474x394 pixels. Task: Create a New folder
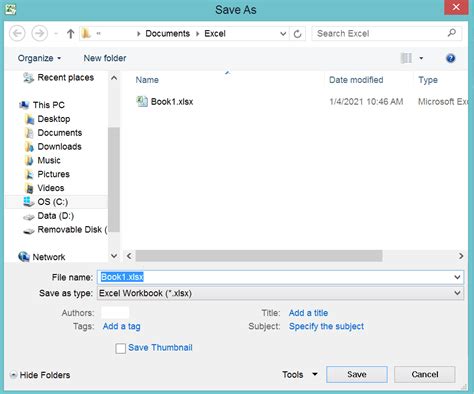(x=105, y=58)
